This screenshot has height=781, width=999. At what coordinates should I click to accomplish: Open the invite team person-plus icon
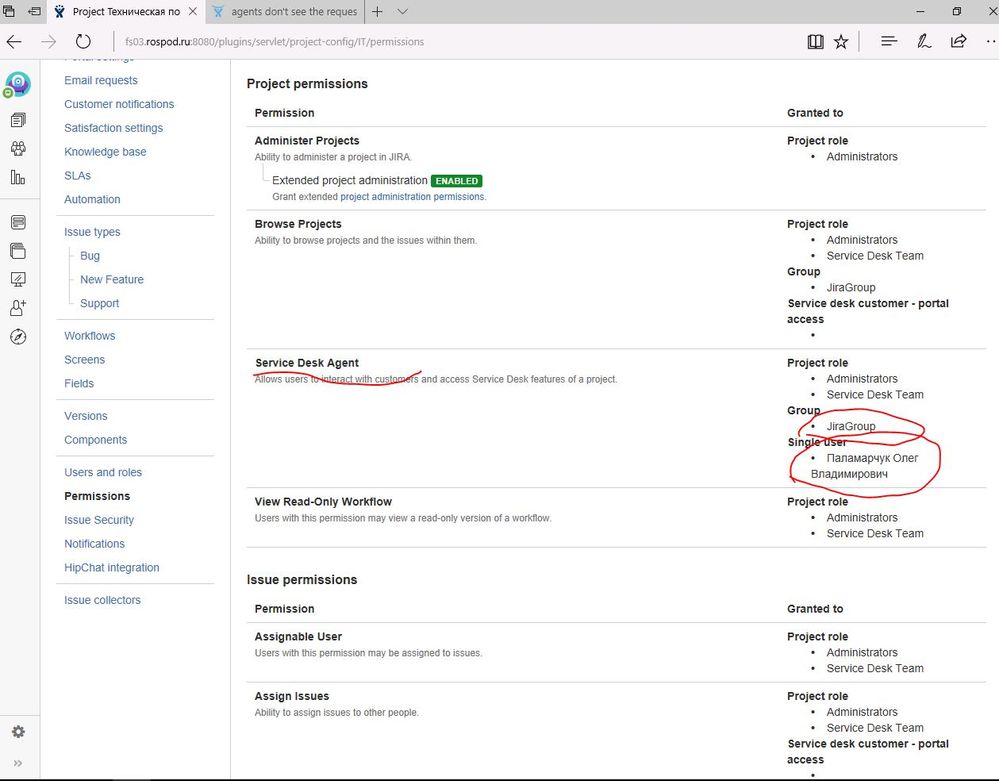pos(18,308)
